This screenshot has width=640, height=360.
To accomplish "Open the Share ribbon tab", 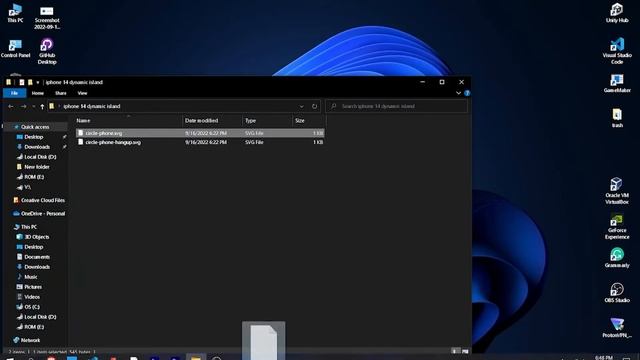I will click(60, 93).
